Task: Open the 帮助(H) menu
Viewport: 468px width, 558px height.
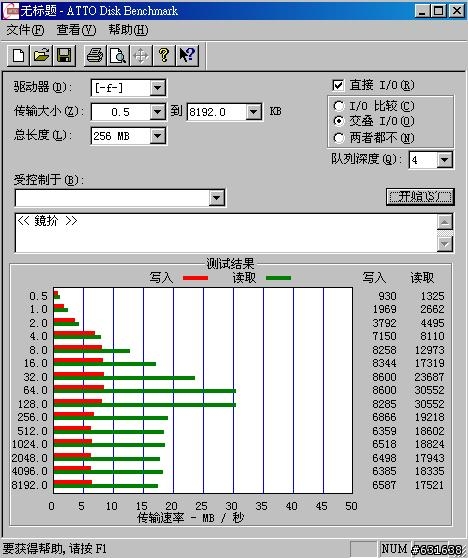Action: 128,30
